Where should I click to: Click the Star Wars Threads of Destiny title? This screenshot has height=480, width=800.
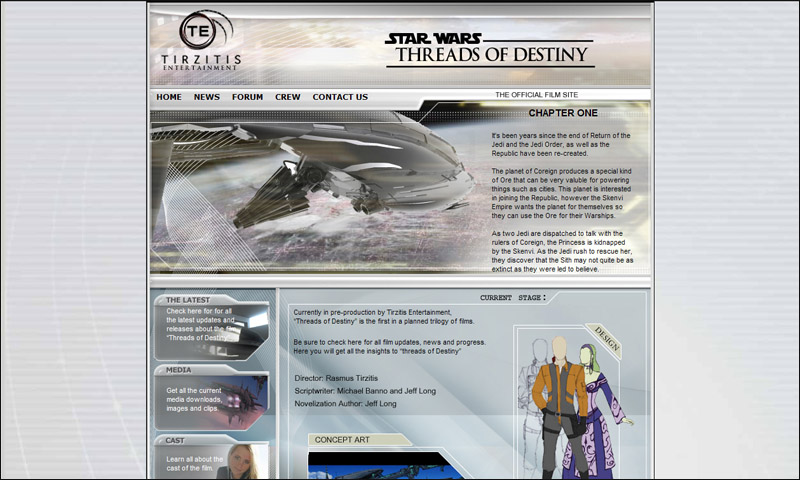click(490, 50)
